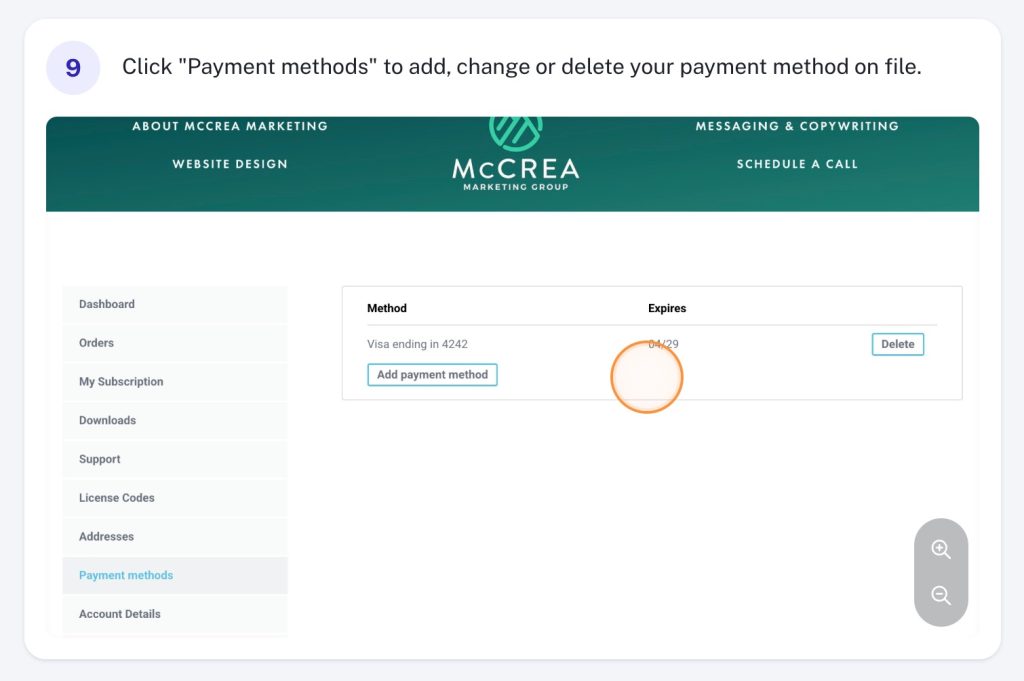Viewport: 1024px width, 681px height.
Task: Click the zoom out magnifier icon
Action: tap(940, 595)
